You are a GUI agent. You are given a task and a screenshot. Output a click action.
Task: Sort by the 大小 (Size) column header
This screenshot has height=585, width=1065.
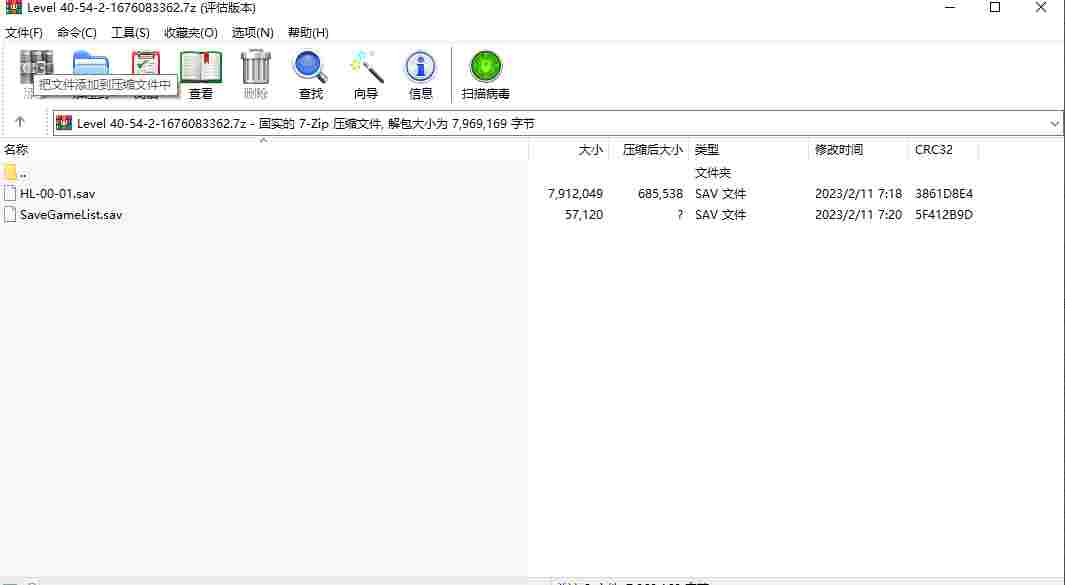569,150
